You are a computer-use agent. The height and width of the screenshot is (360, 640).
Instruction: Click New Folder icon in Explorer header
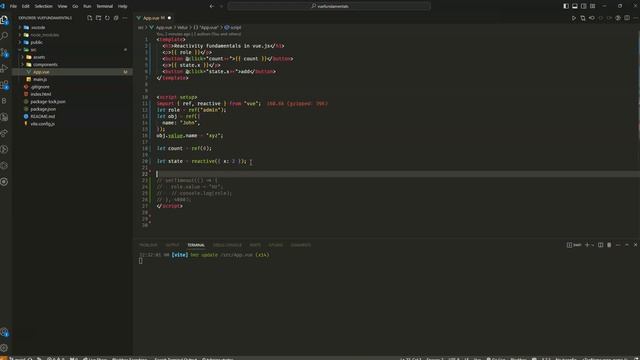tap(98, 18)
